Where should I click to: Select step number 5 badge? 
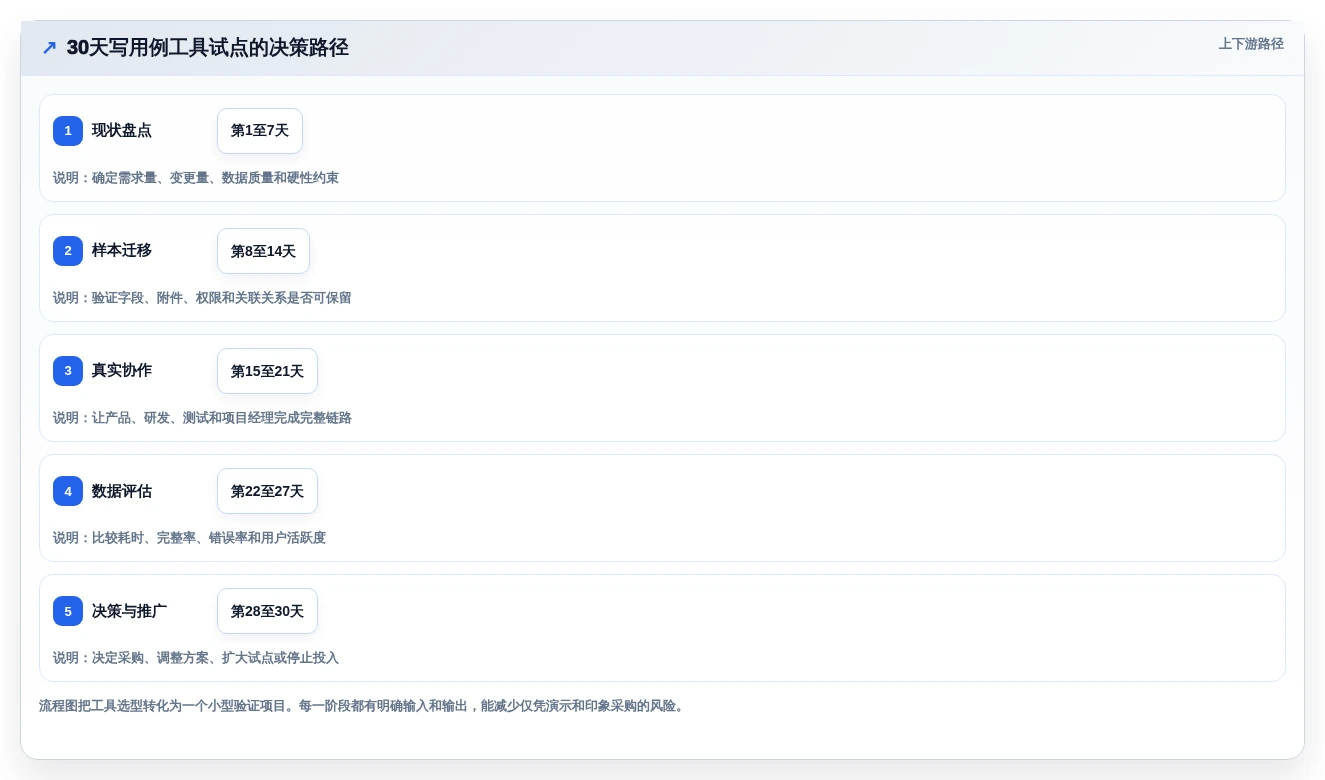coord(68,611)
